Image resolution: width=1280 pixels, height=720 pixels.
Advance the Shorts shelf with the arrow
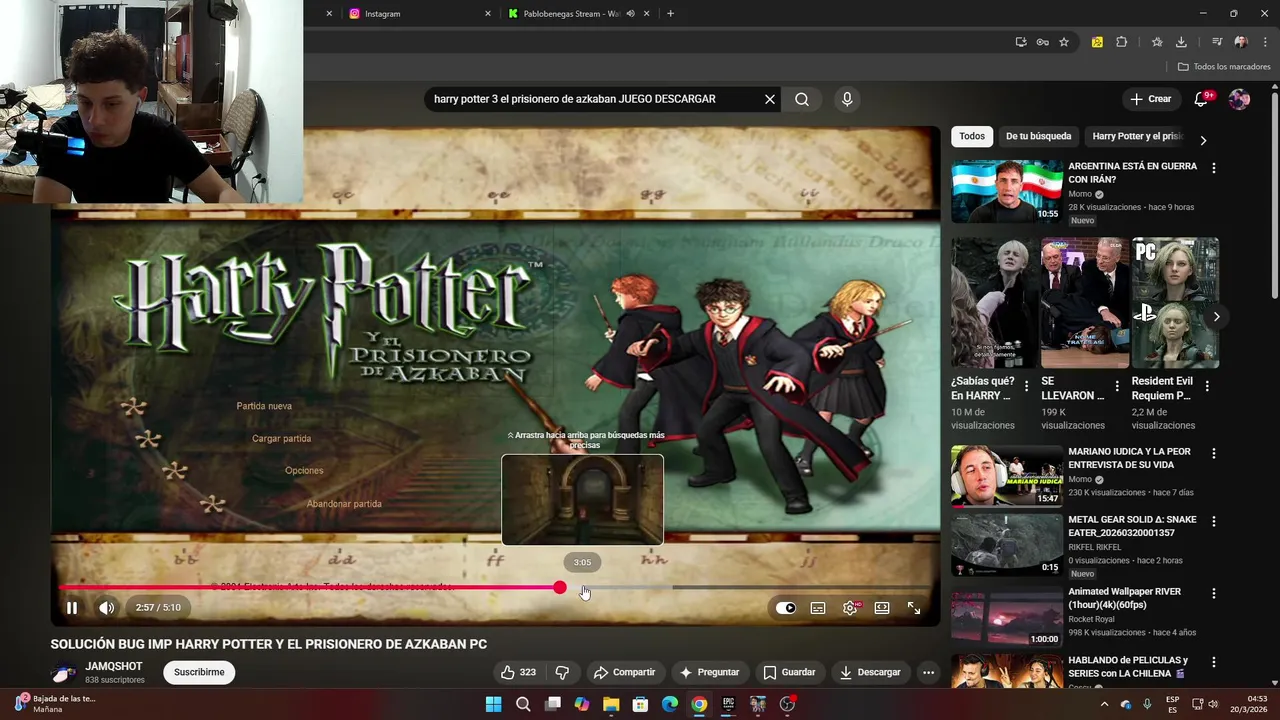click(1216, 317)
